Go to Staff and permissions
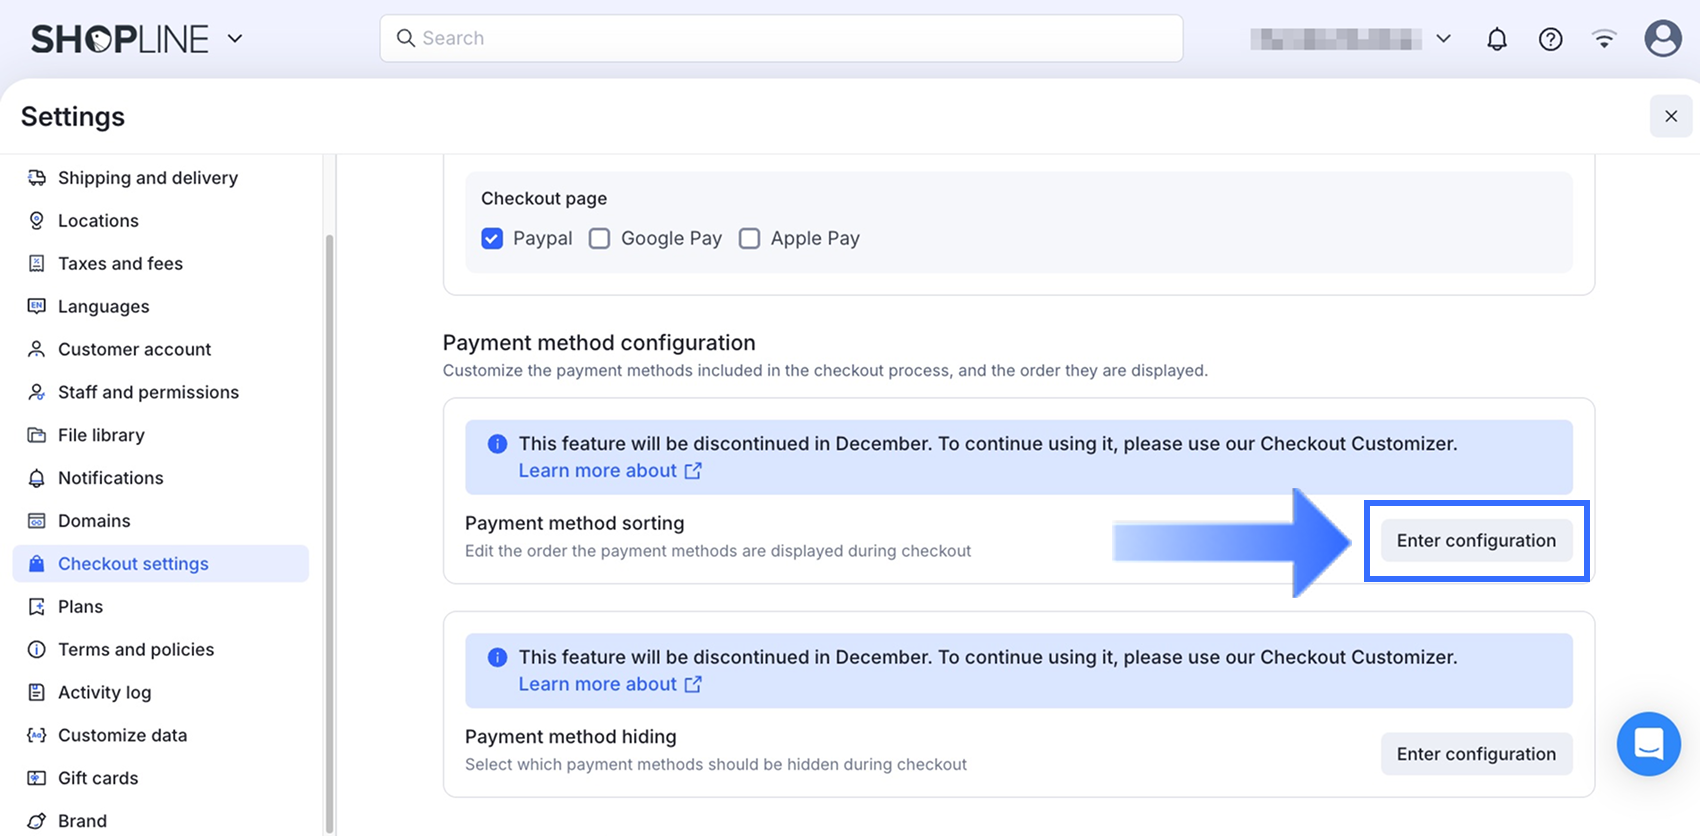1700x836 pixels. tap(148, 392)
